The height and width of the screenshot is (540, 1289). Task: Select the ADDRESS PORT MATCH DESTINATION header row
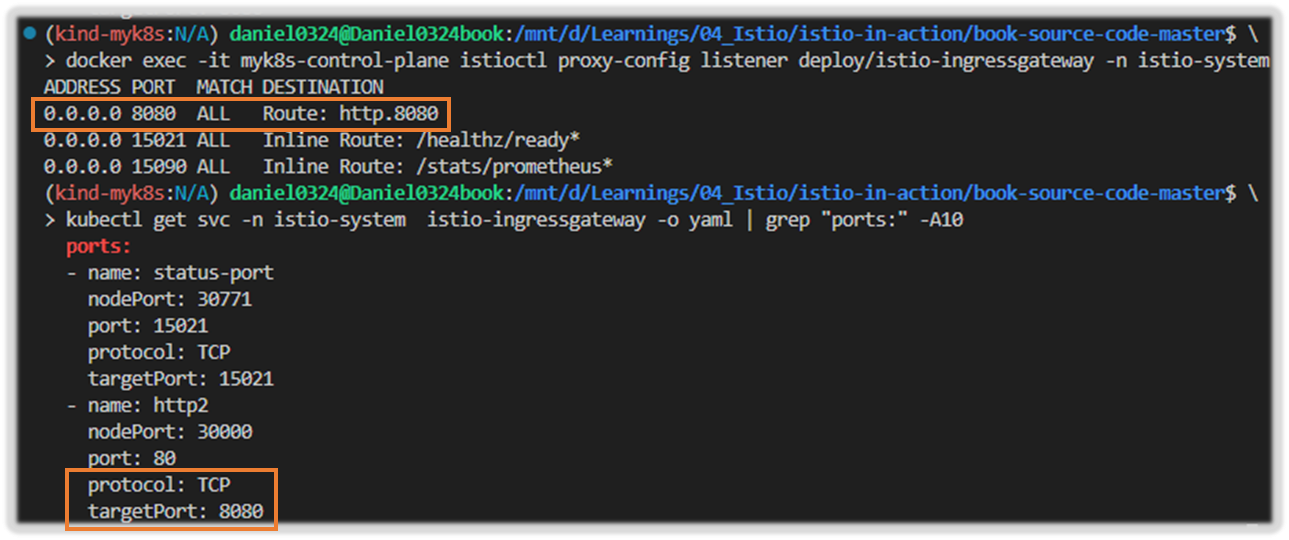click(x=213, y=87)
